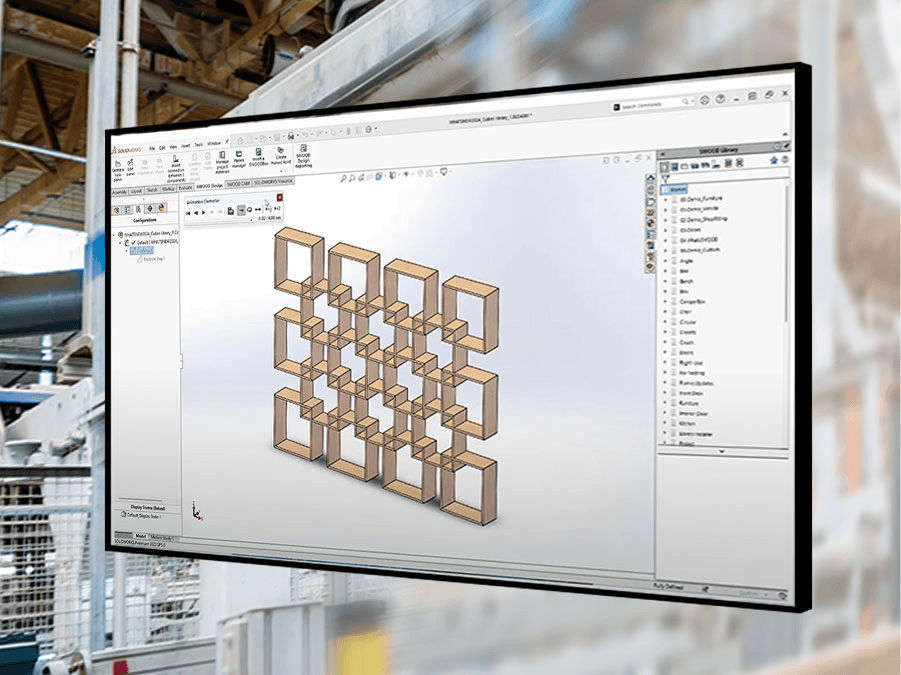Switch to the SWOOD CAM tab

238,185
